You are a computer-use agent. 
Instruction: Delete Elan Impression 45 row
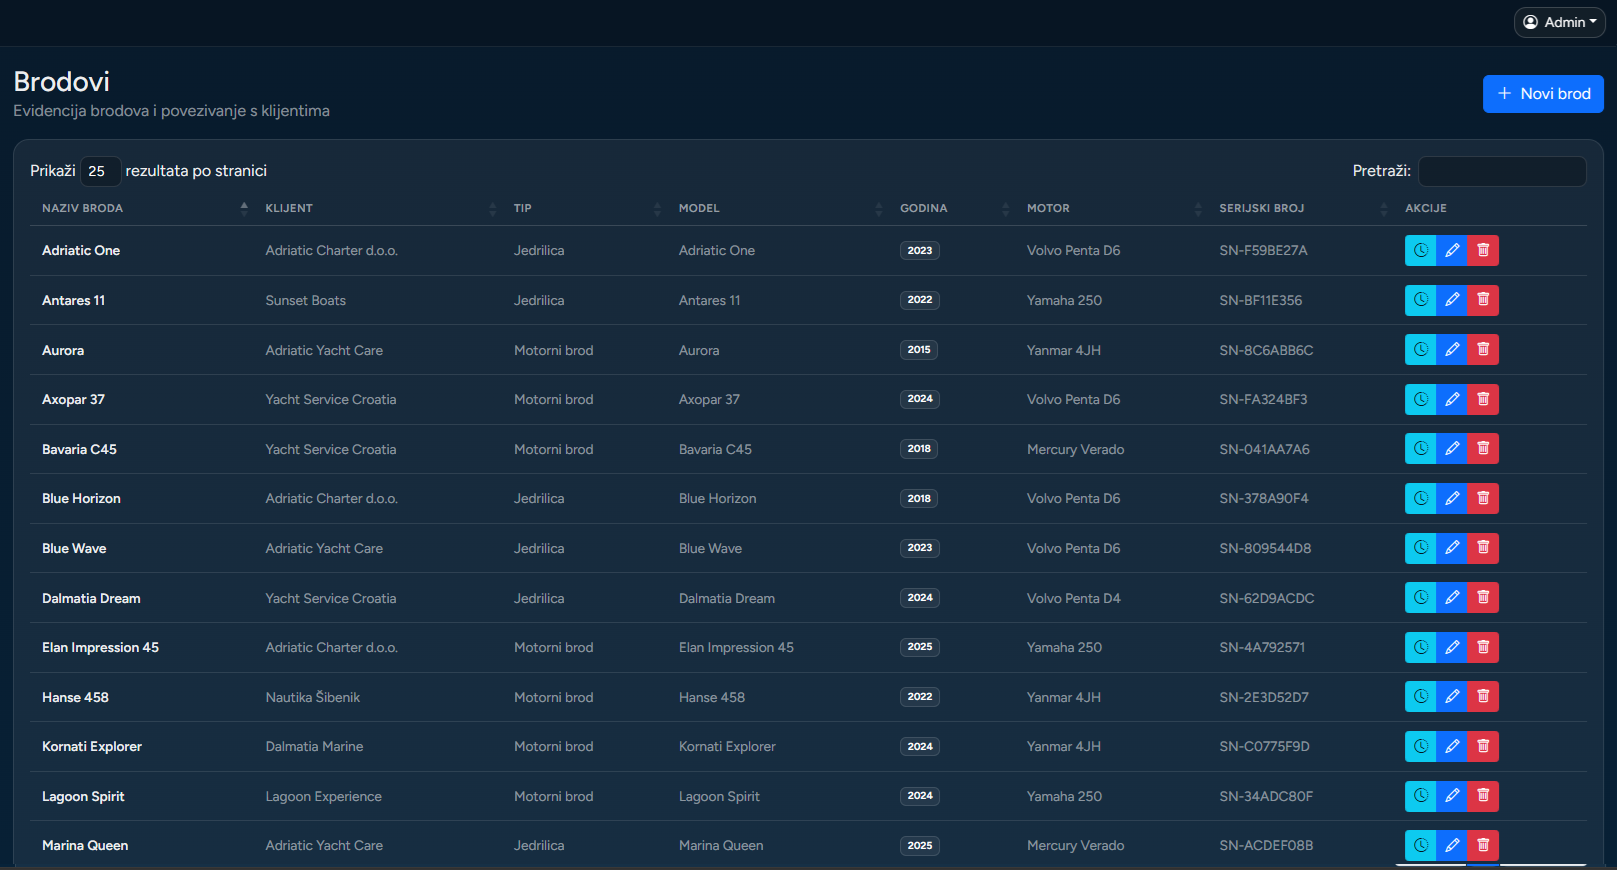[1483, 647]
